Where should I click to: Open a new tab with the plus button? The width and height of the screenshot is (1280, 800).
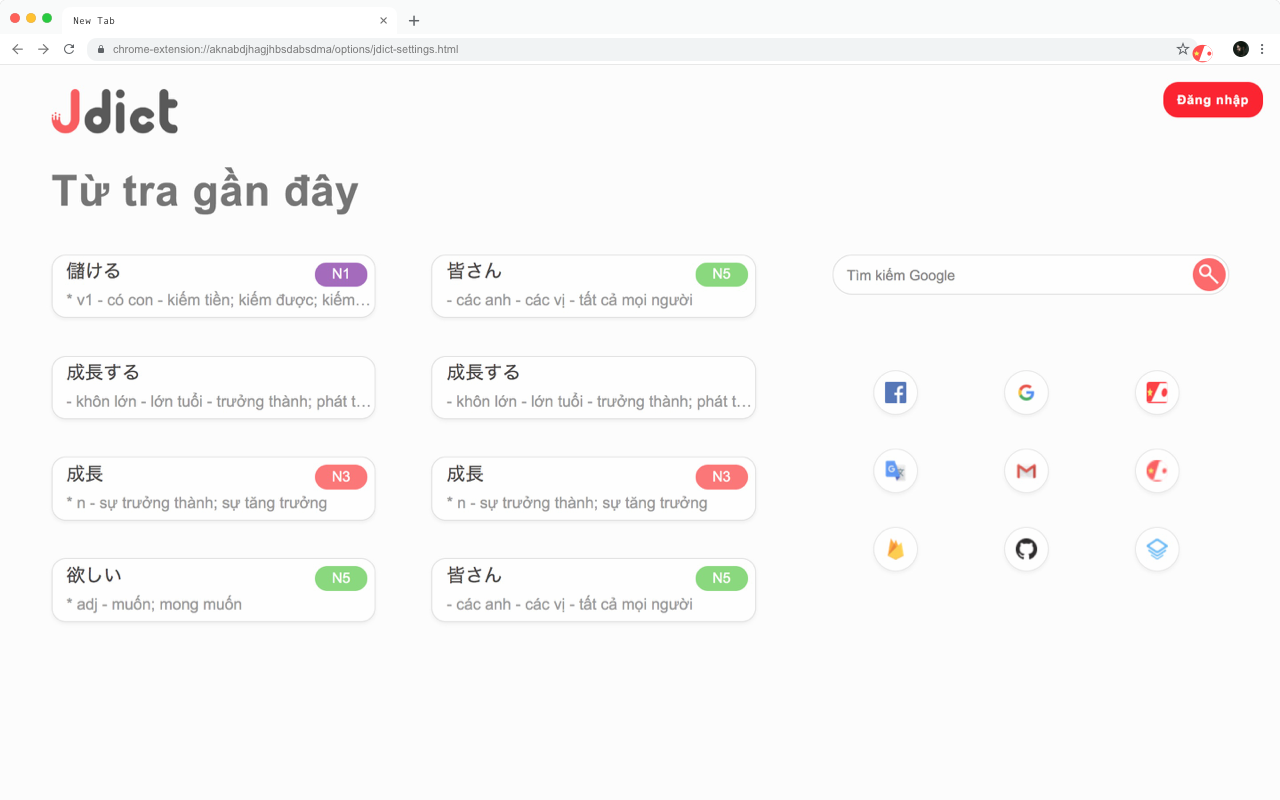[414, 20]
